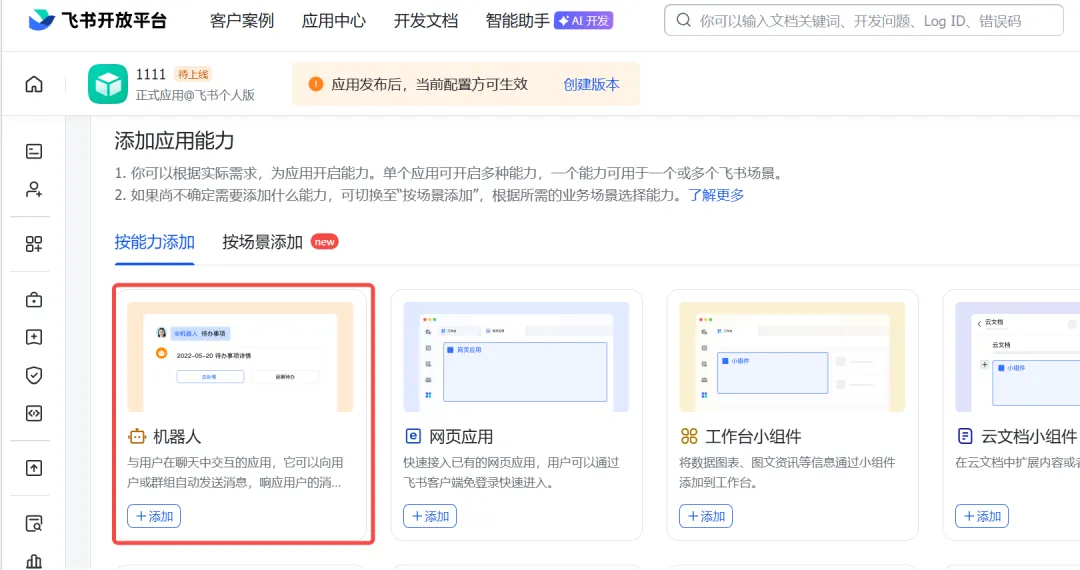This screenshot has width=1080, height=570.
Task: Click the Feishu Open Platform bird logo
Action: [41, 19]
